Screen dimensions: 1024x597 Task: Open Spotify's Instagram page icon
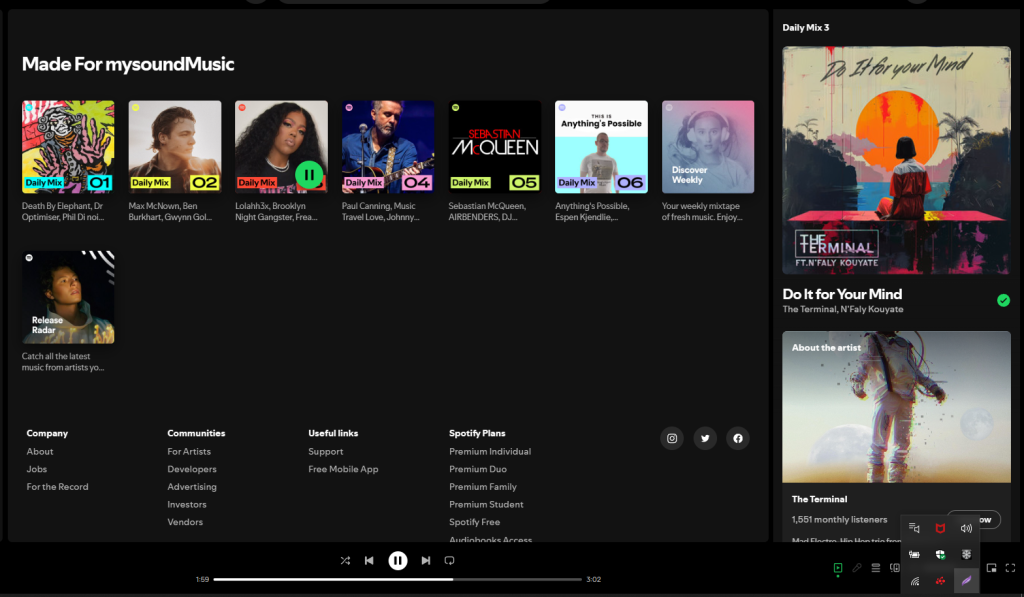coord(672,438)
